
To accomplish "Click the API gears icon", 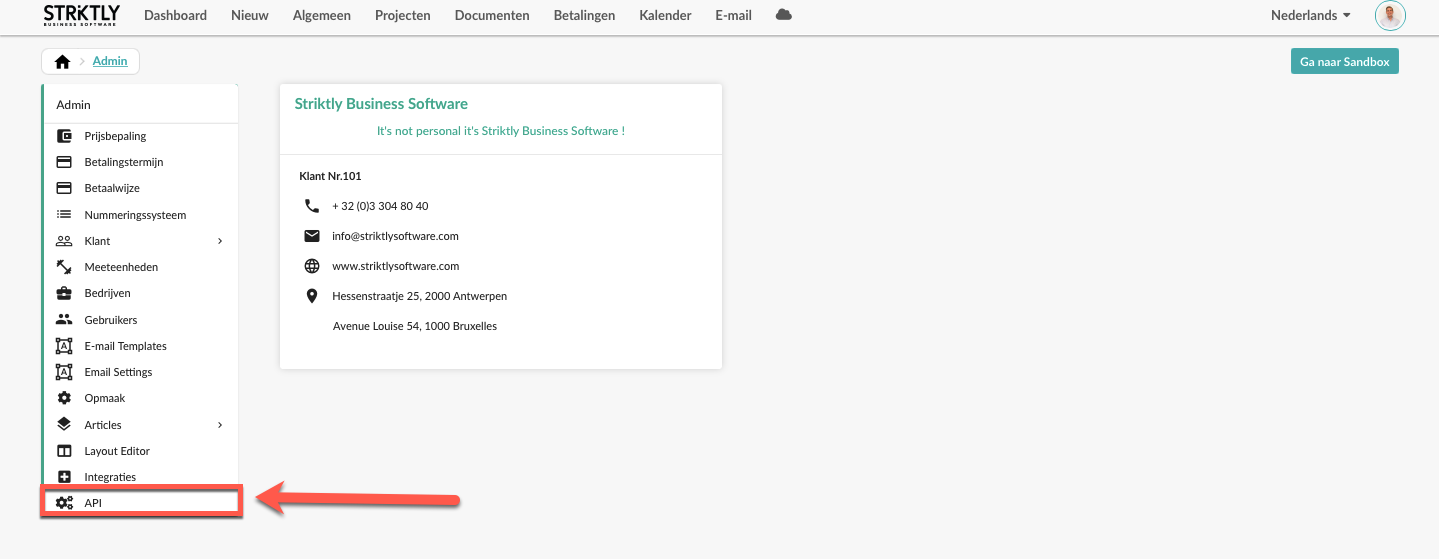I will point(64,503).
